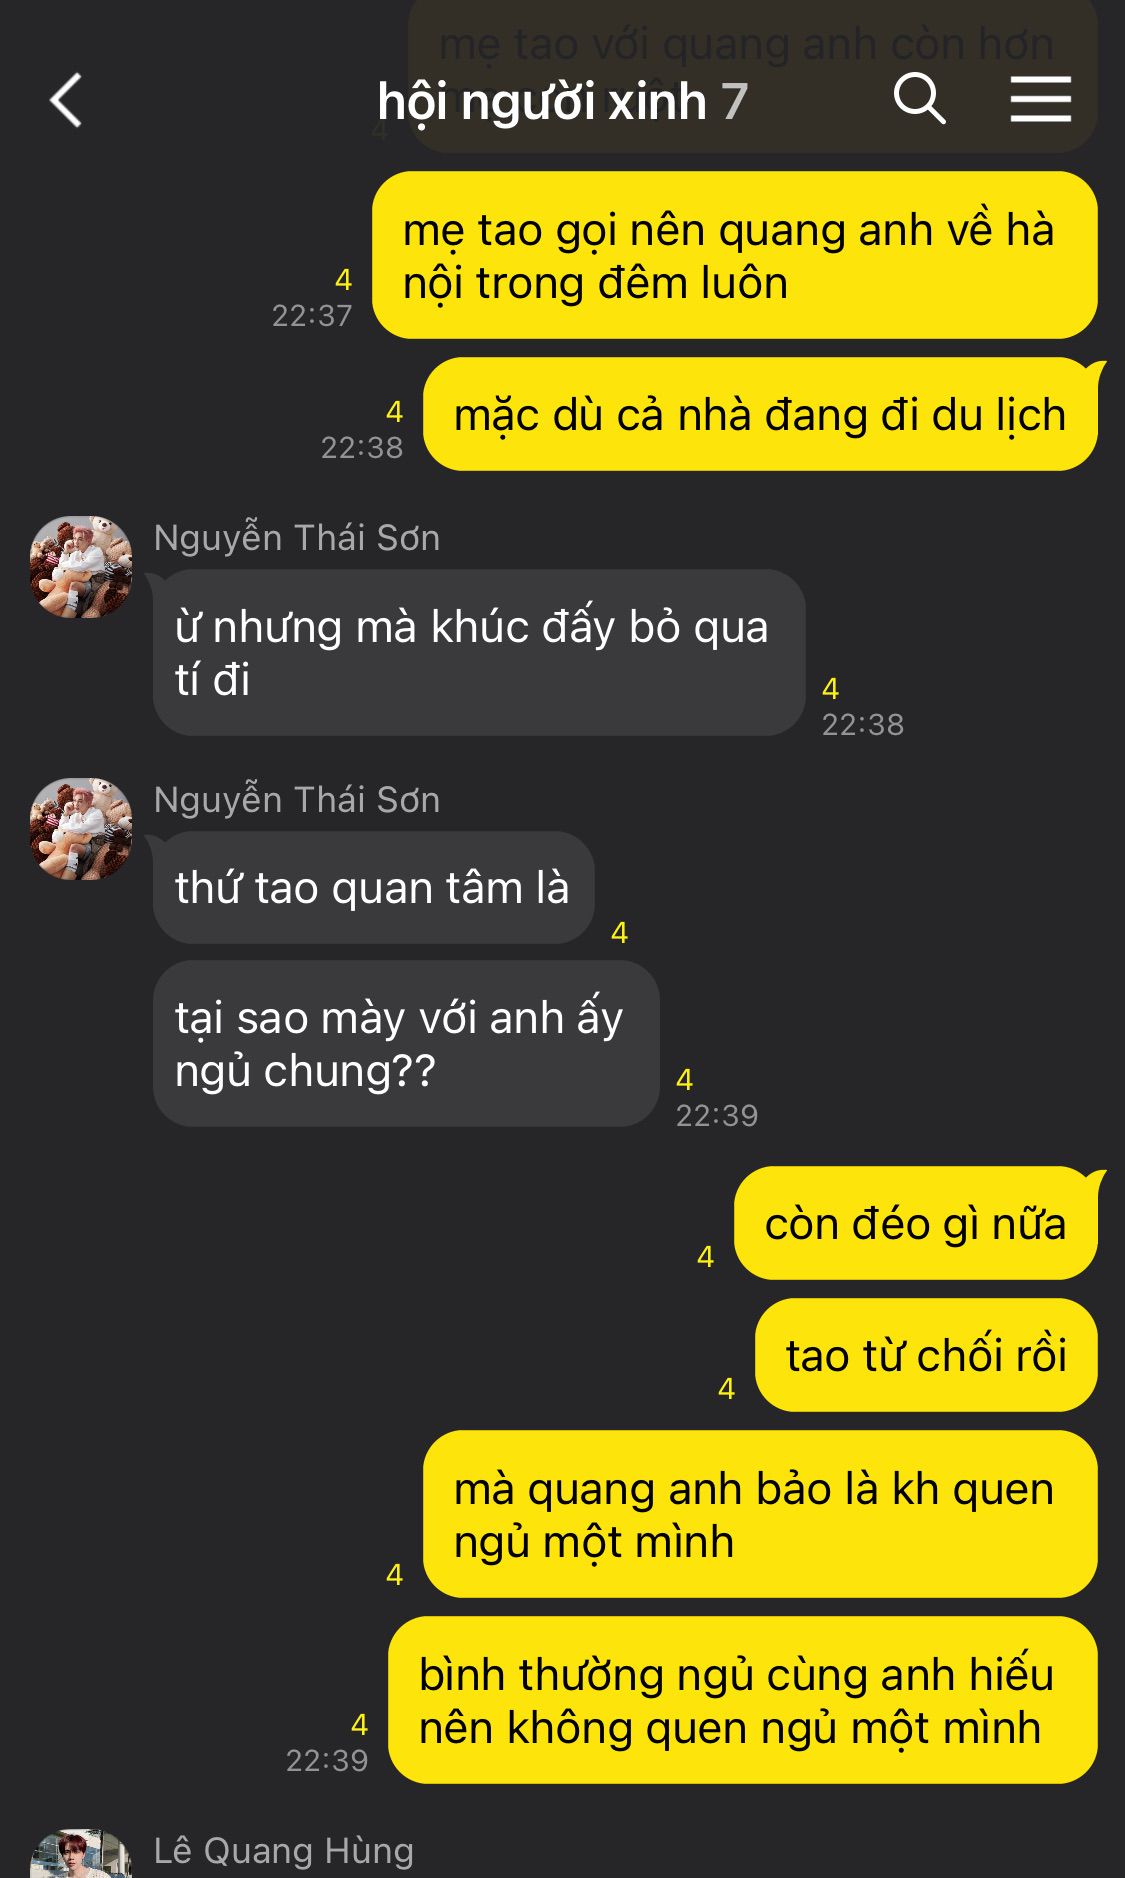Open the hamburger menu icon
This screenshot has height=1878, width=1125.
click(x=1040, y=99)
